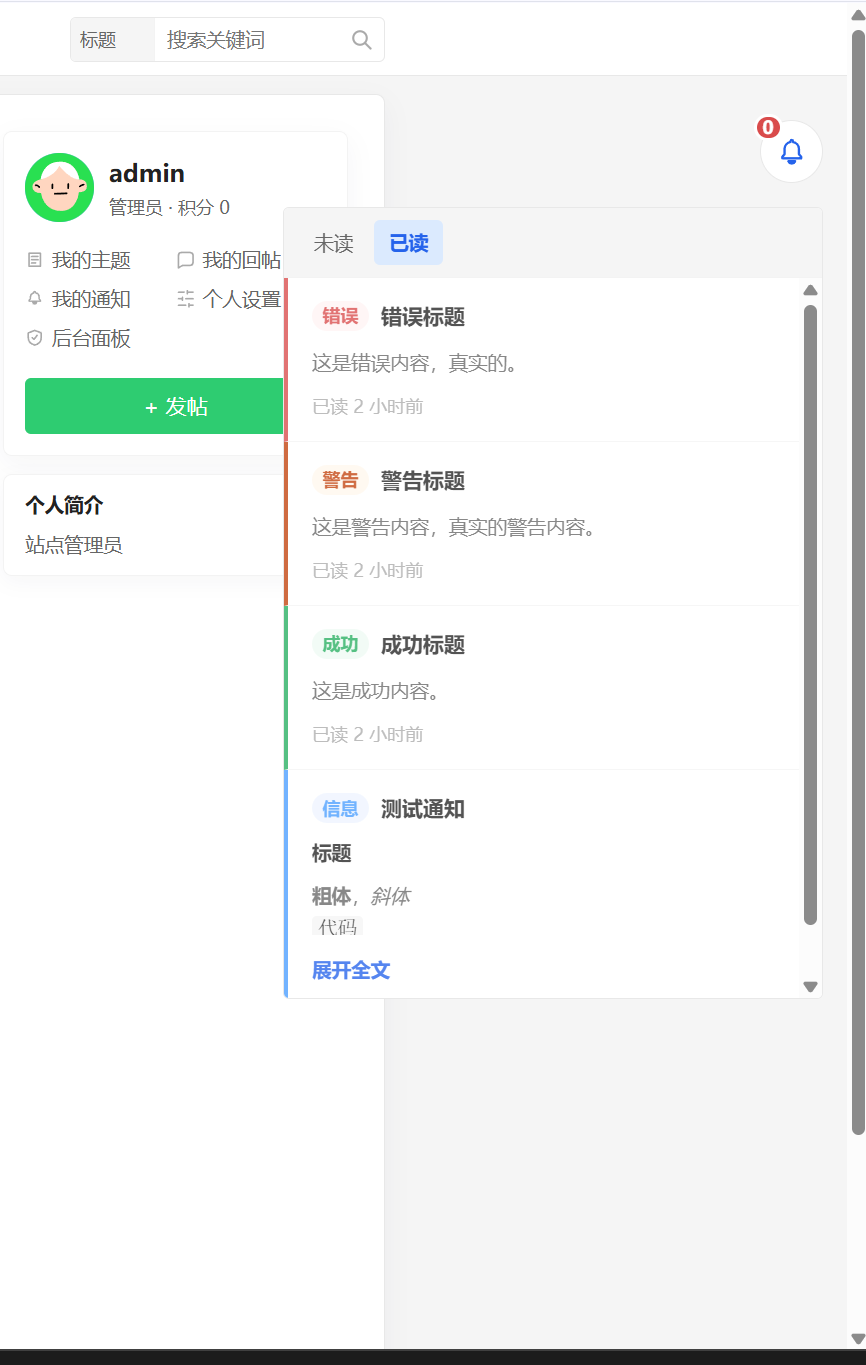The height and width of the screenshot is (1365, 866).
Task: Click the admin avatar image
Action: 59,187
